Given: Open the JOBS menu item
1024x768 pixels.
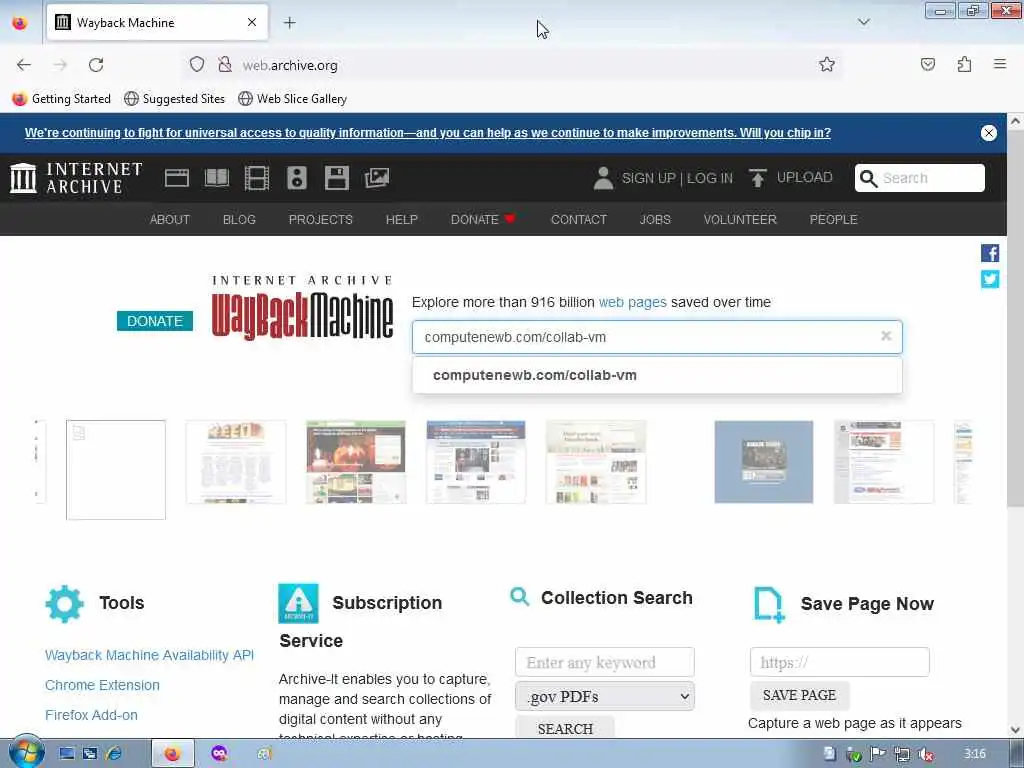Looking at the screenshot, I should tap(655, 219).
